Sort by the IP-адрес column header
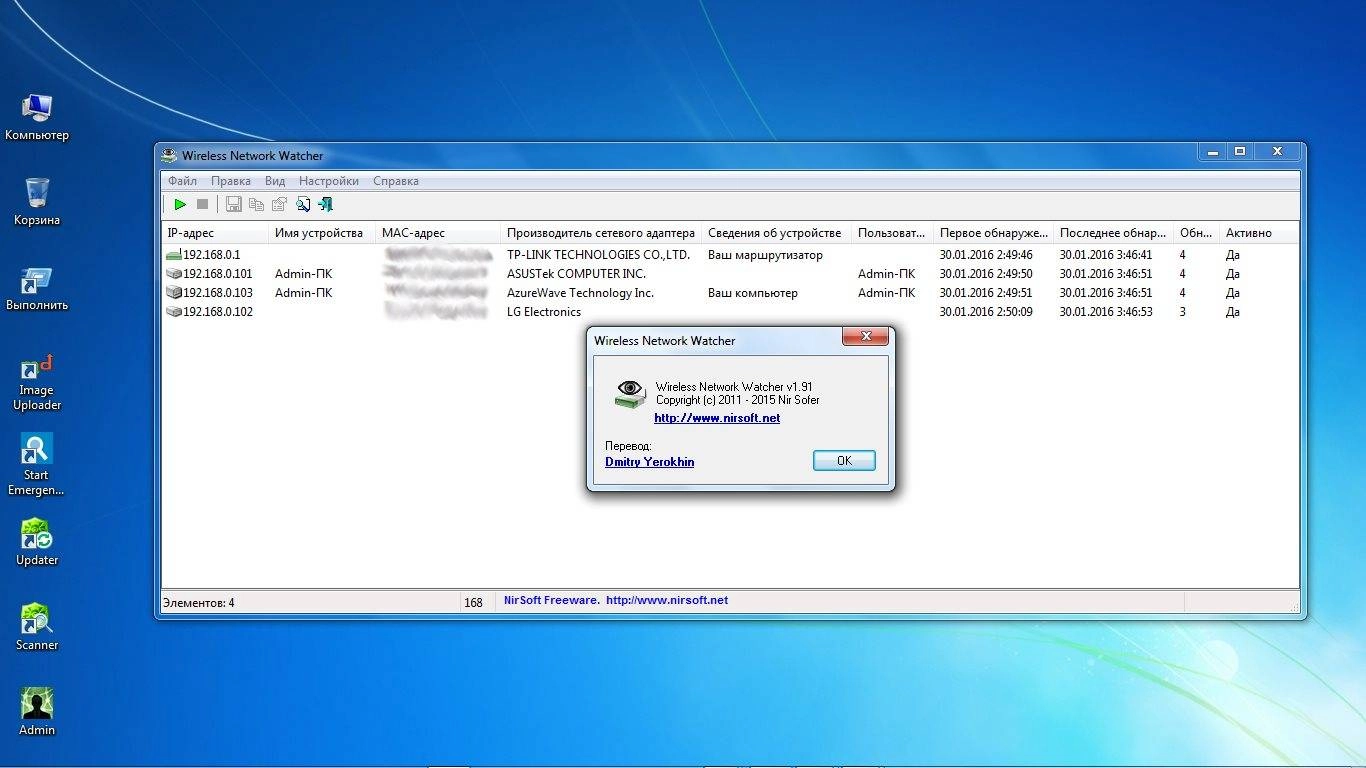The width and height of the screenshot is (1366, 768). [215, 233]
